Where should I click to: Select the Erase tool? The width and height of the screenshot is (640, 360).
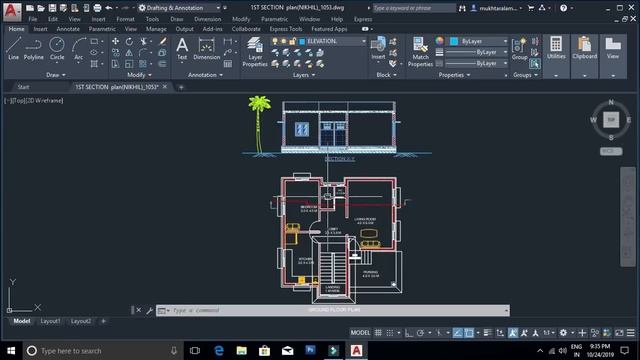click(x=162, y=41)
